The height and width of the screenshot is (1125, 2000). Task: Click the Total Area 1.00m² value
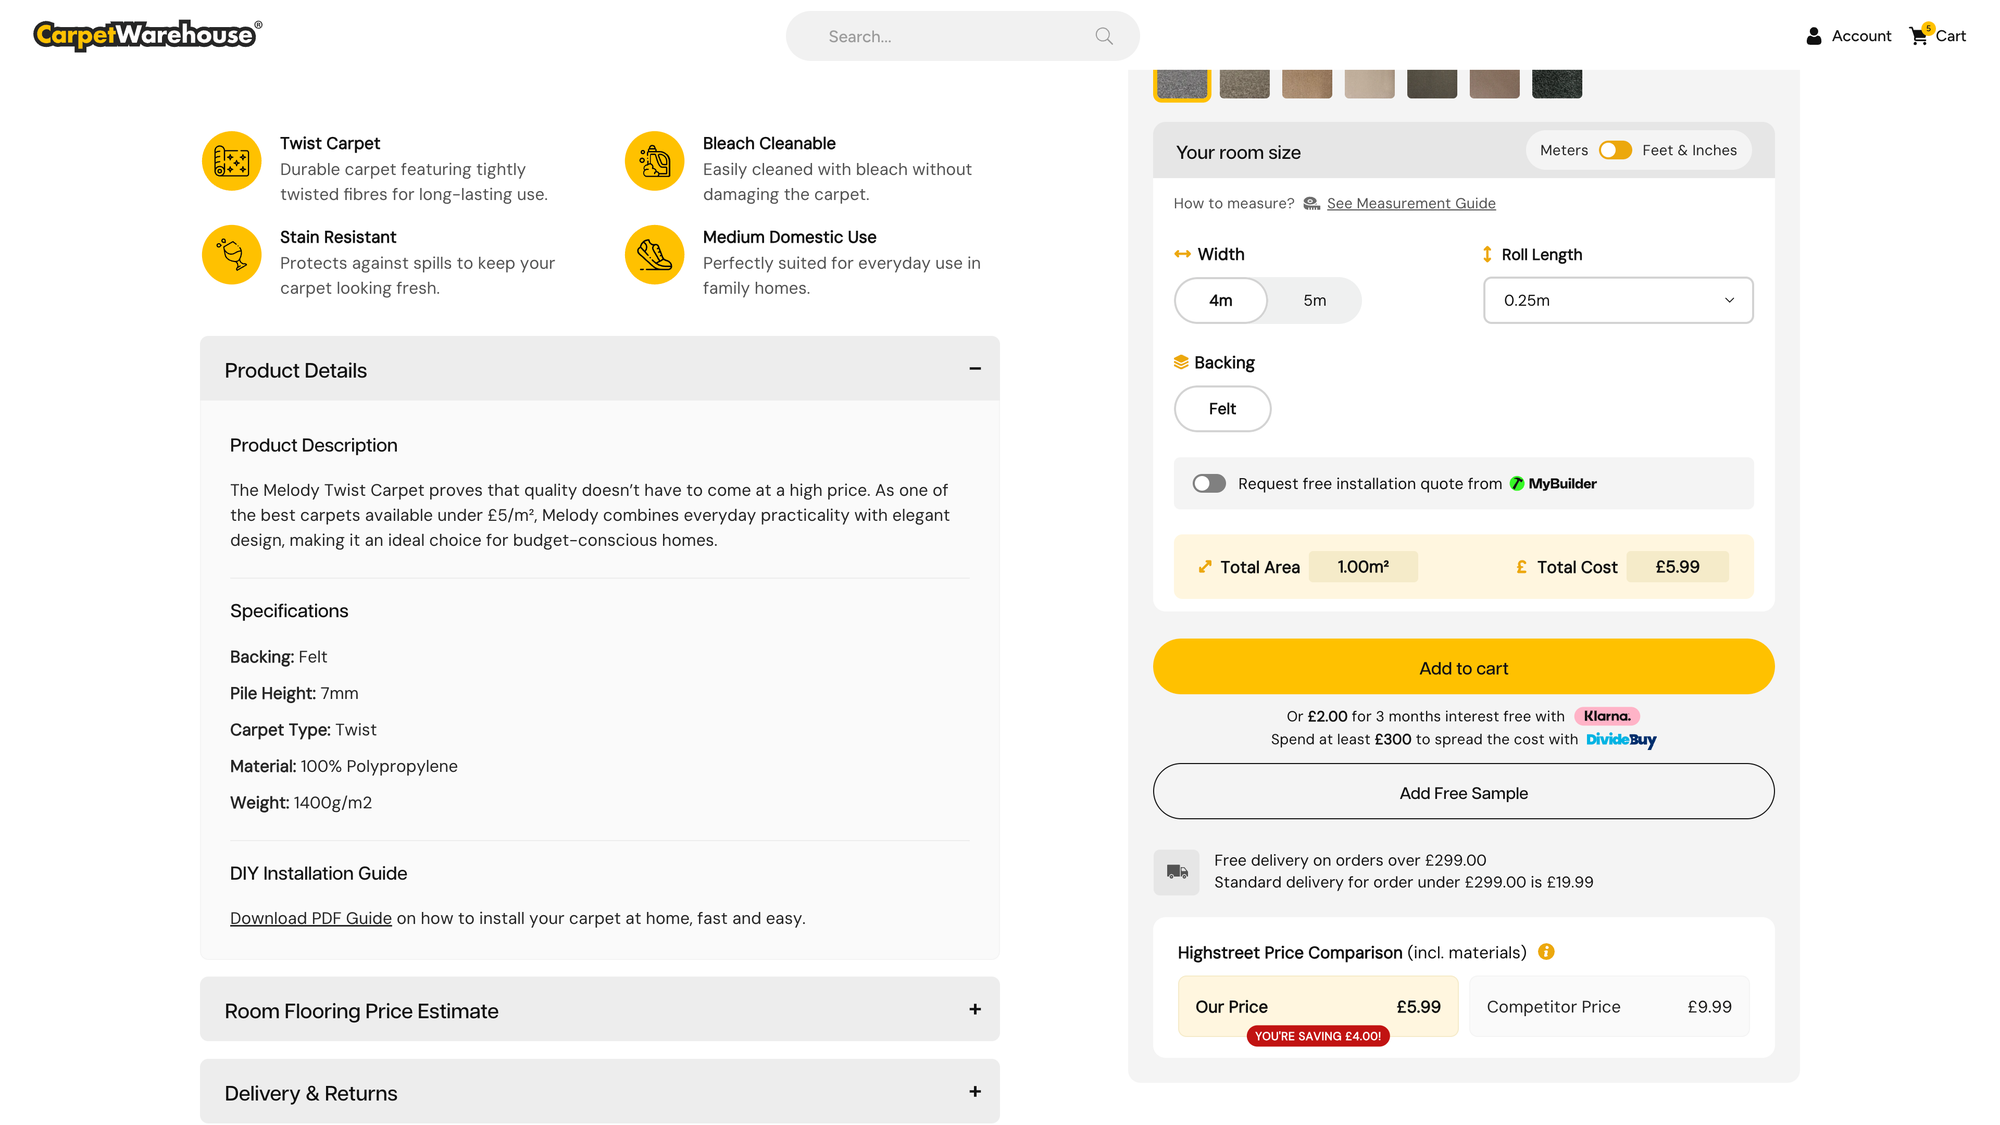1363,567
